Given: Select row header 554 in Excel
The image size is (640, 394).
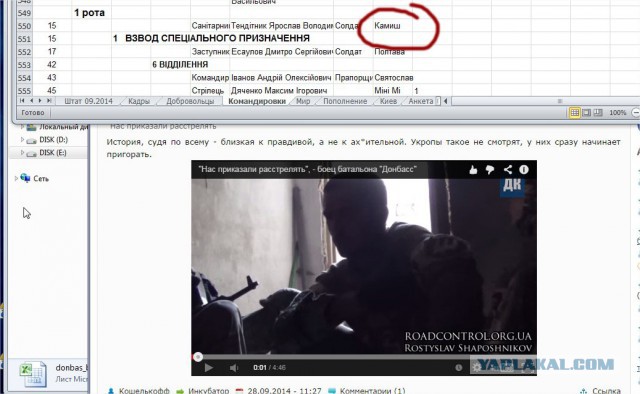Looking at the screenshot, I should coord(24,78).
